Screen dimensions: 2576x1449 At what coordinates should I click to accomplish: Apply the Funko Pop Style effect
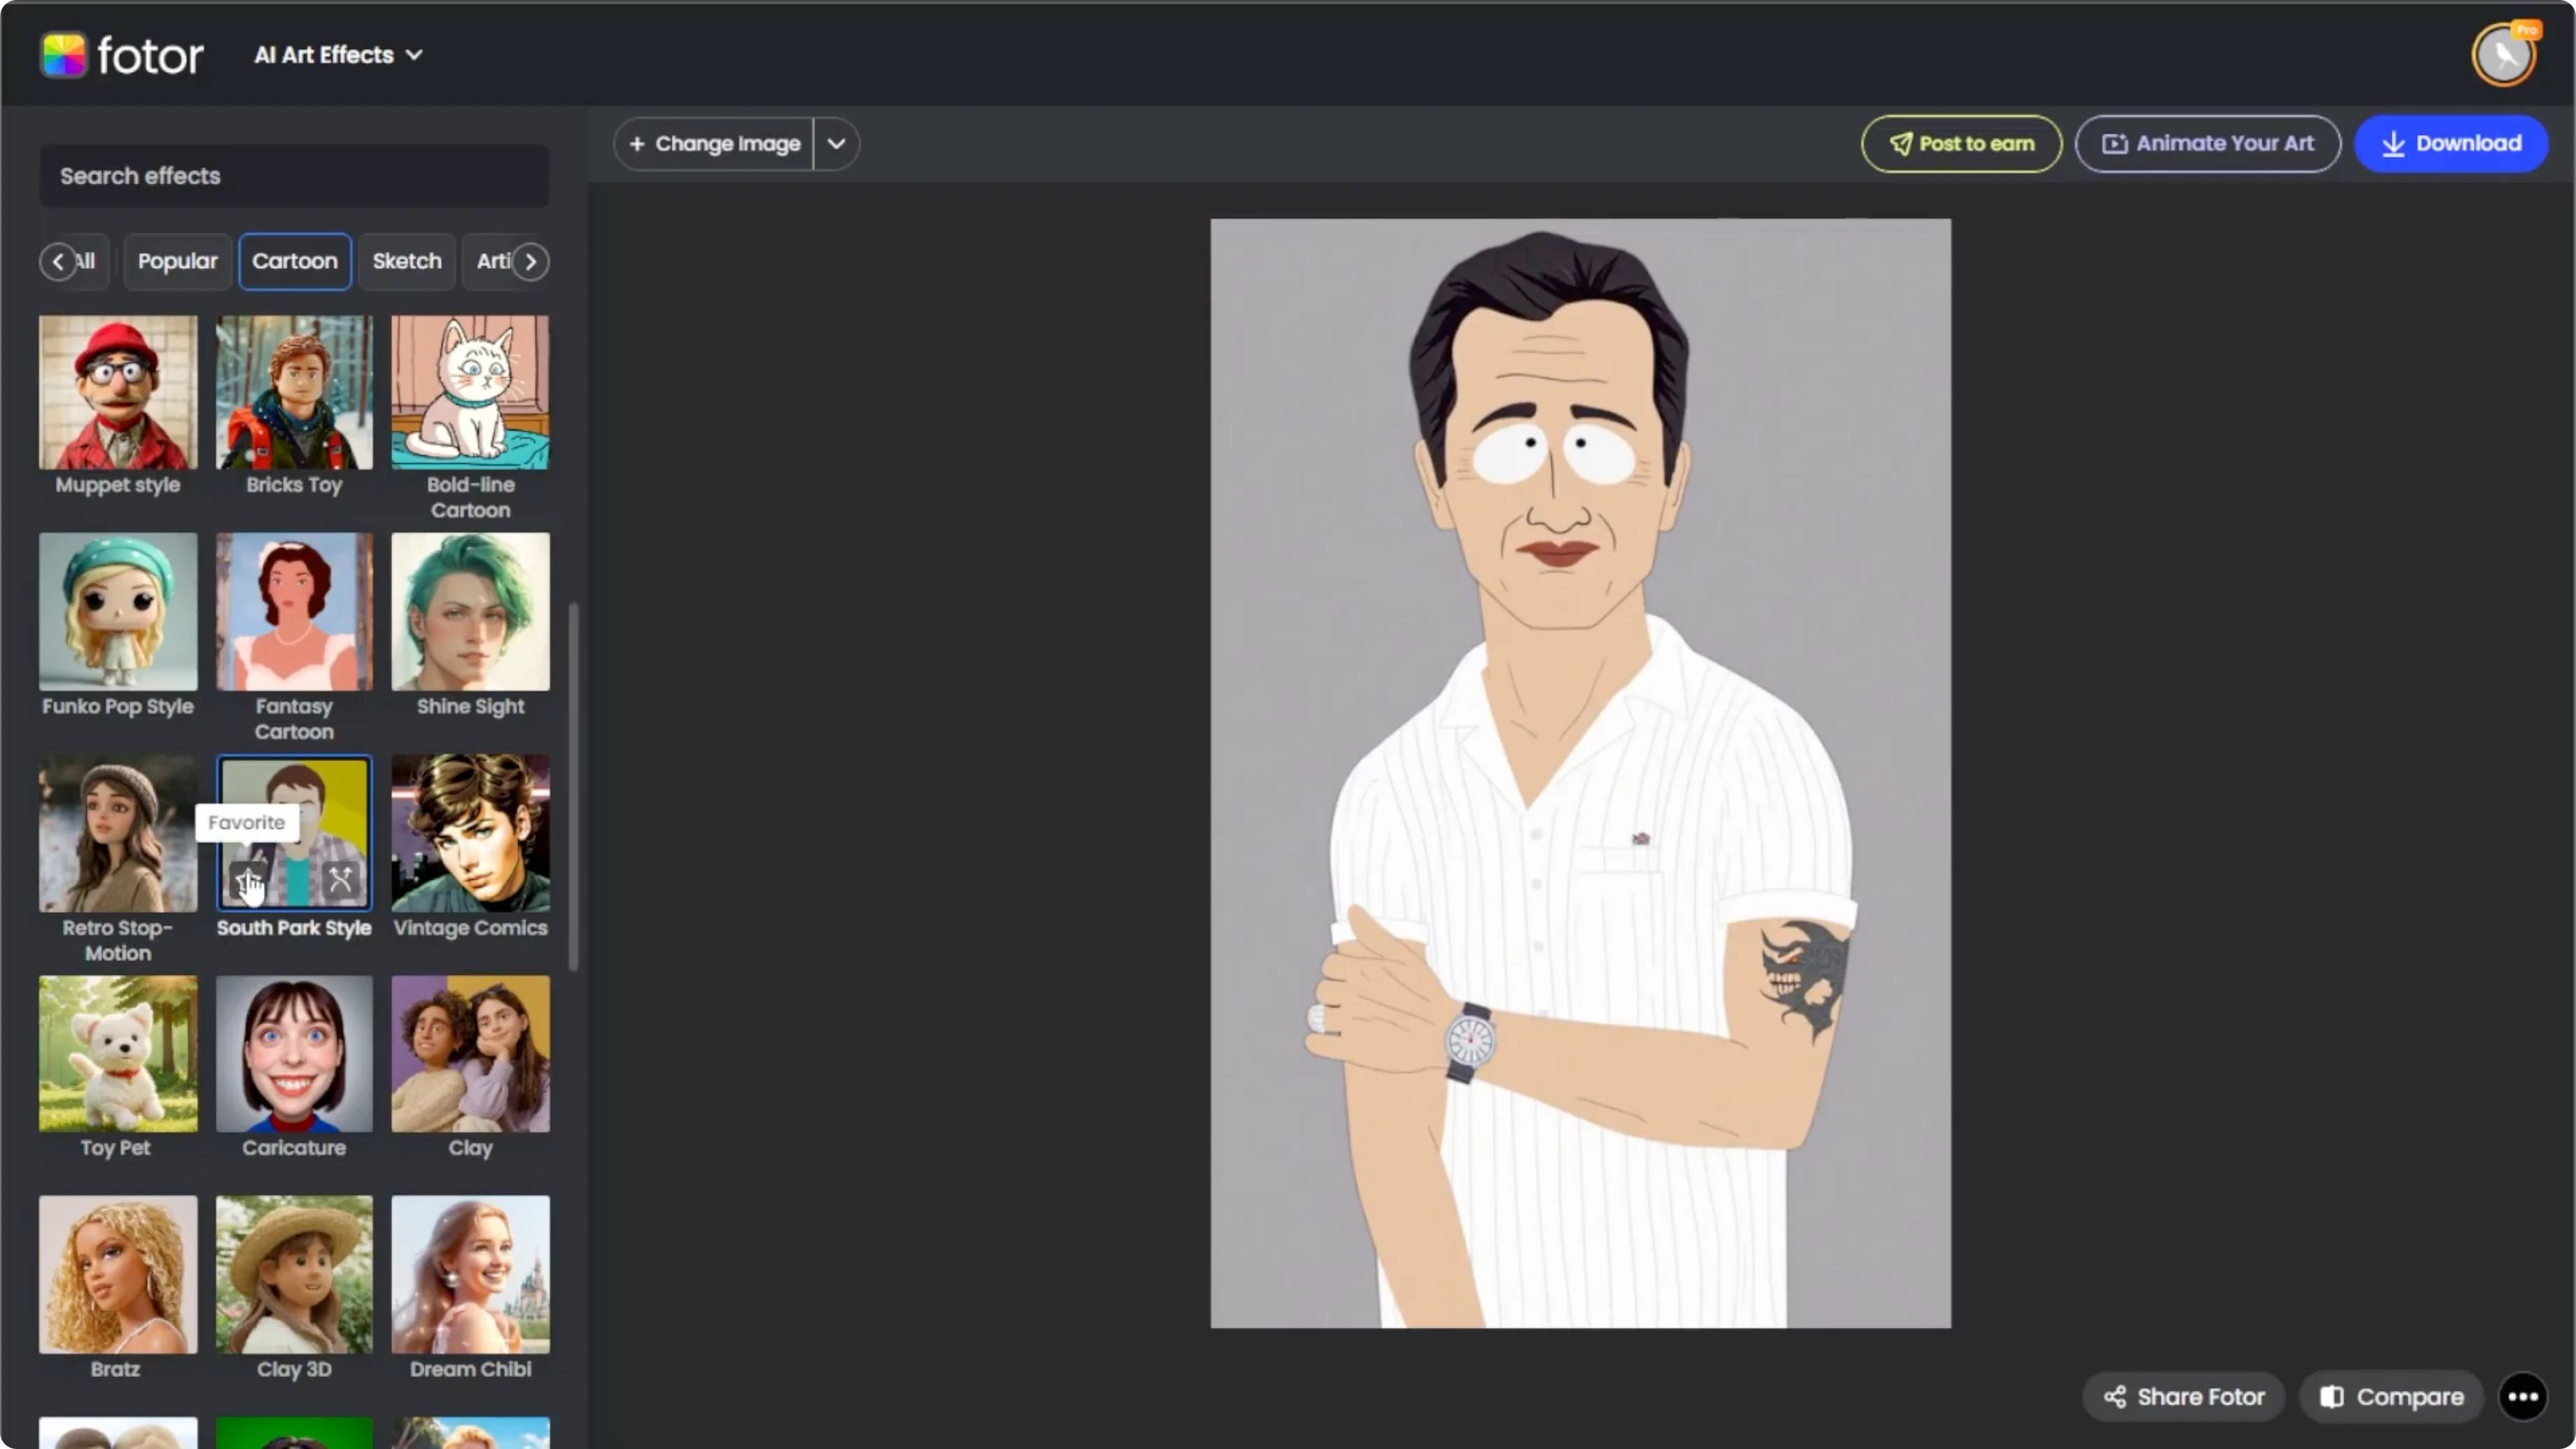(x=118, y=611)
